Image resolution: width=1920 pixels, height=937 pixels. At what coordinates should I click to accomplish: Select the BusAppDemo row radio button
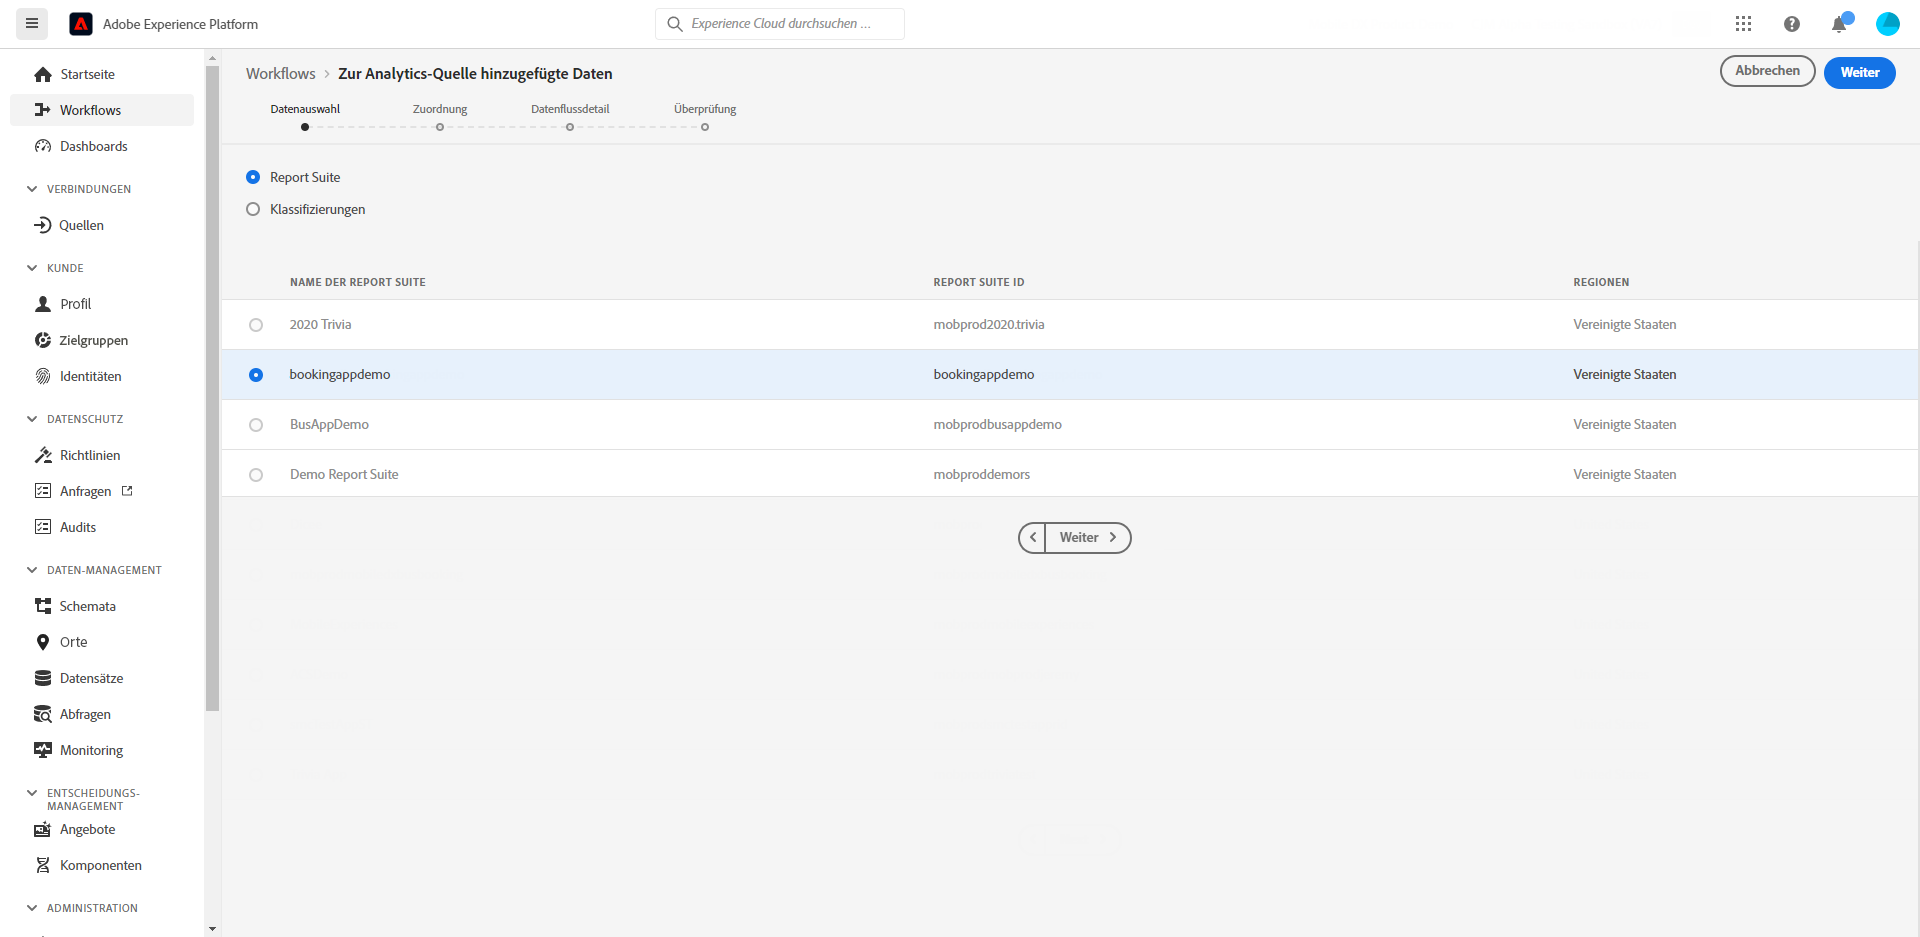point(256,425)
